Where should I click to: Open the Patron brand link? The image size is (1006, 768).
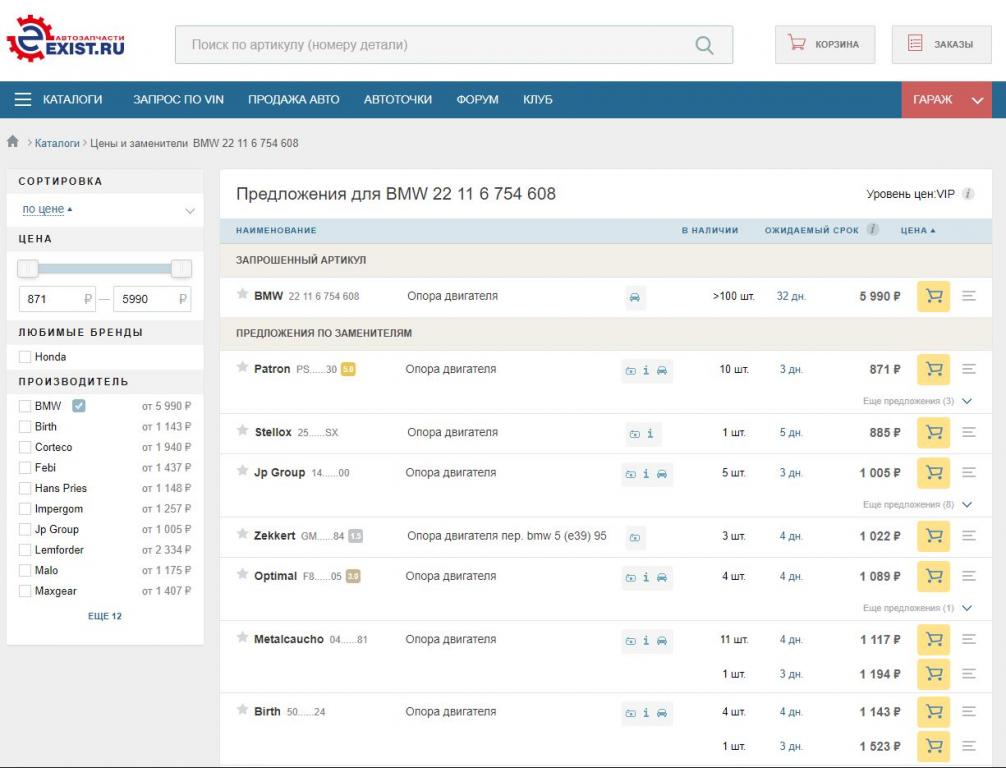click(x=272, y=369)
